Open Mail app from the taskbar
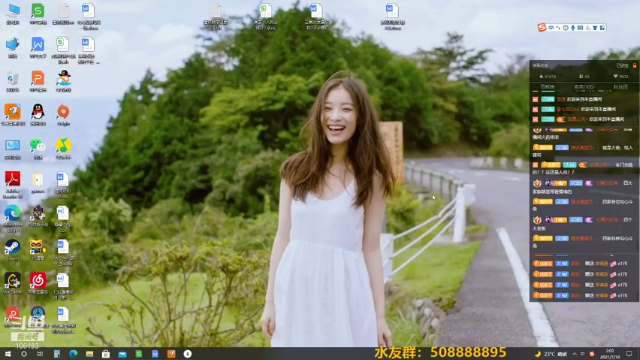The width and height of the screenshot is (640, 360). [122, 354]
